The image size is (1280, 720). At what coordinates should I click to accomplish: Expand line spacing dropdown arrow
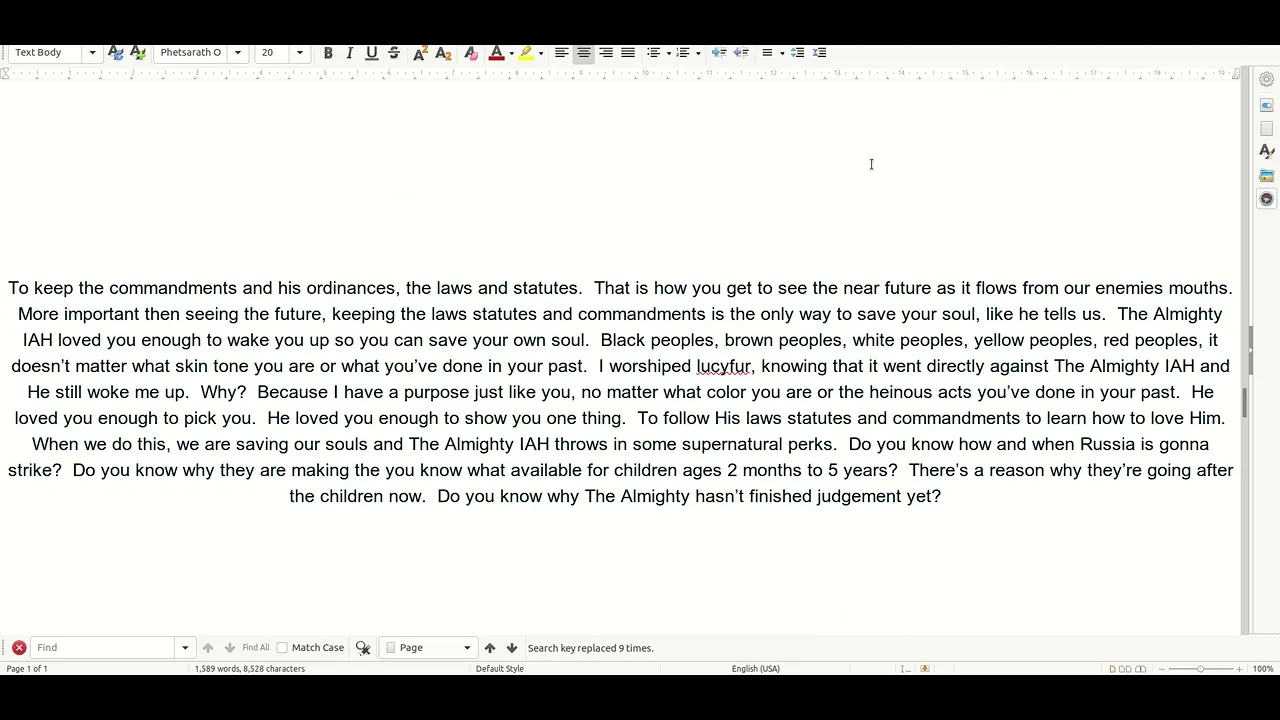point(782,53)
